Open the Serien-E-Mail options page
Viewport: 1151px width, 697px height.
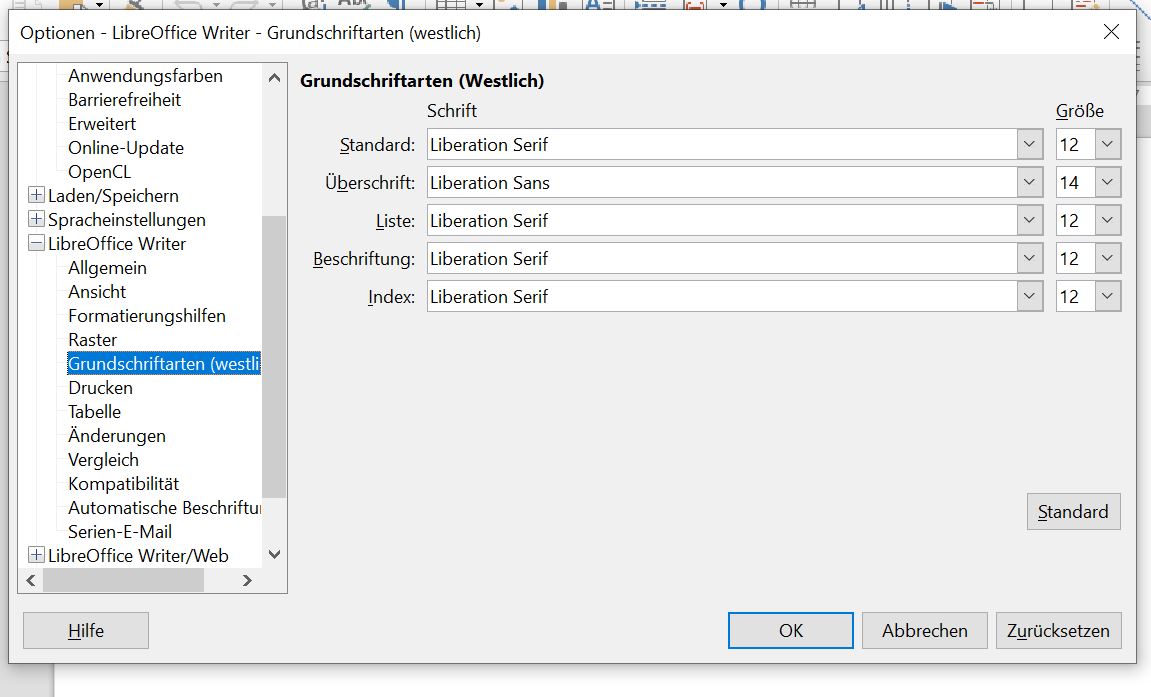[120, 532]
